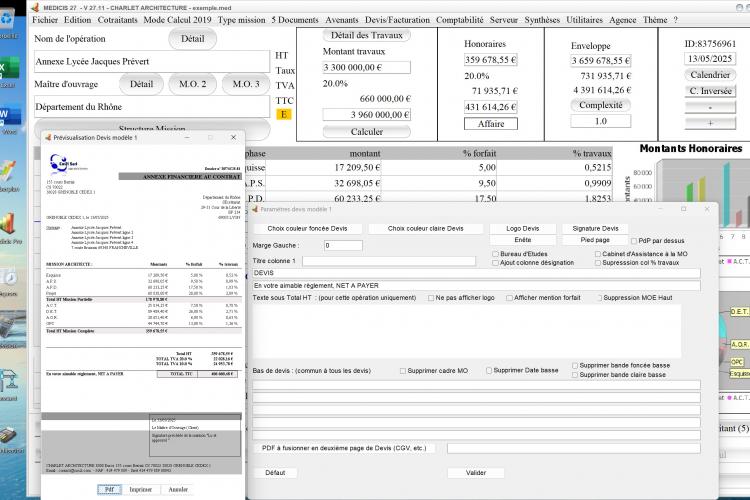Open the Thème menu
The height and width of the screenshot is (500, 750).
(655, 20)
